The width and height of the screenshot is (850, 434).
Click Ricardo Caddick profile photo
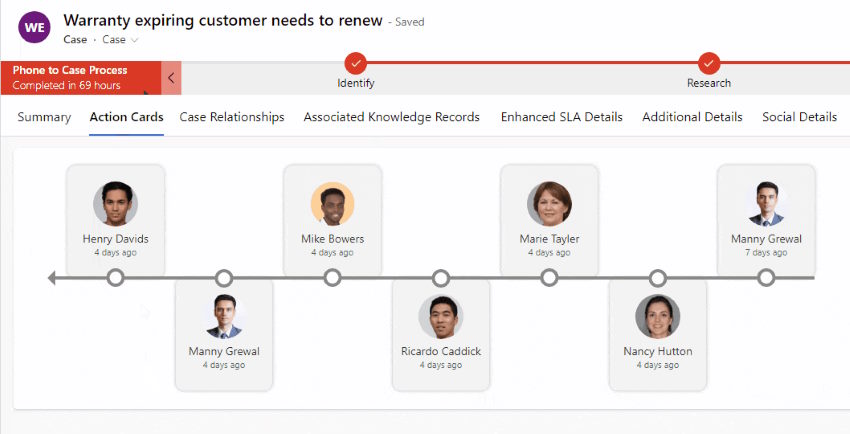(x=441, y=317)
